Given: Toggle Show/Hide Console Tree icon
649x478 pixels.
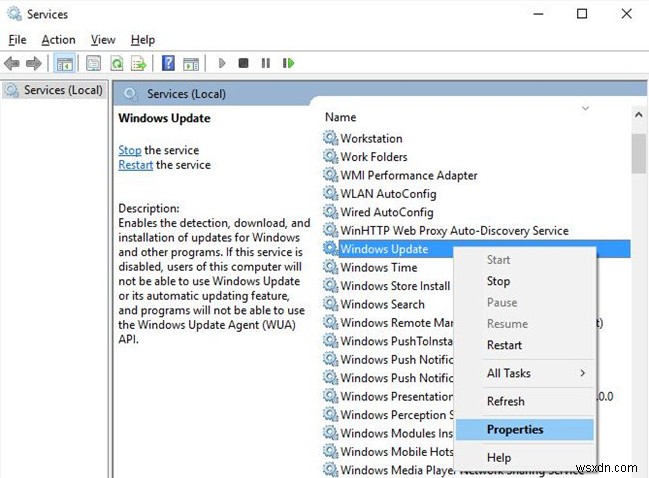Looking at the screenshot, I should [65, 63].
